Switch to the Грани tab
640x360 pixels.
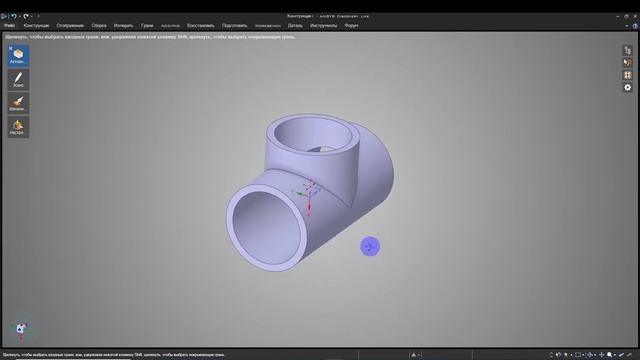coord(147,25)
